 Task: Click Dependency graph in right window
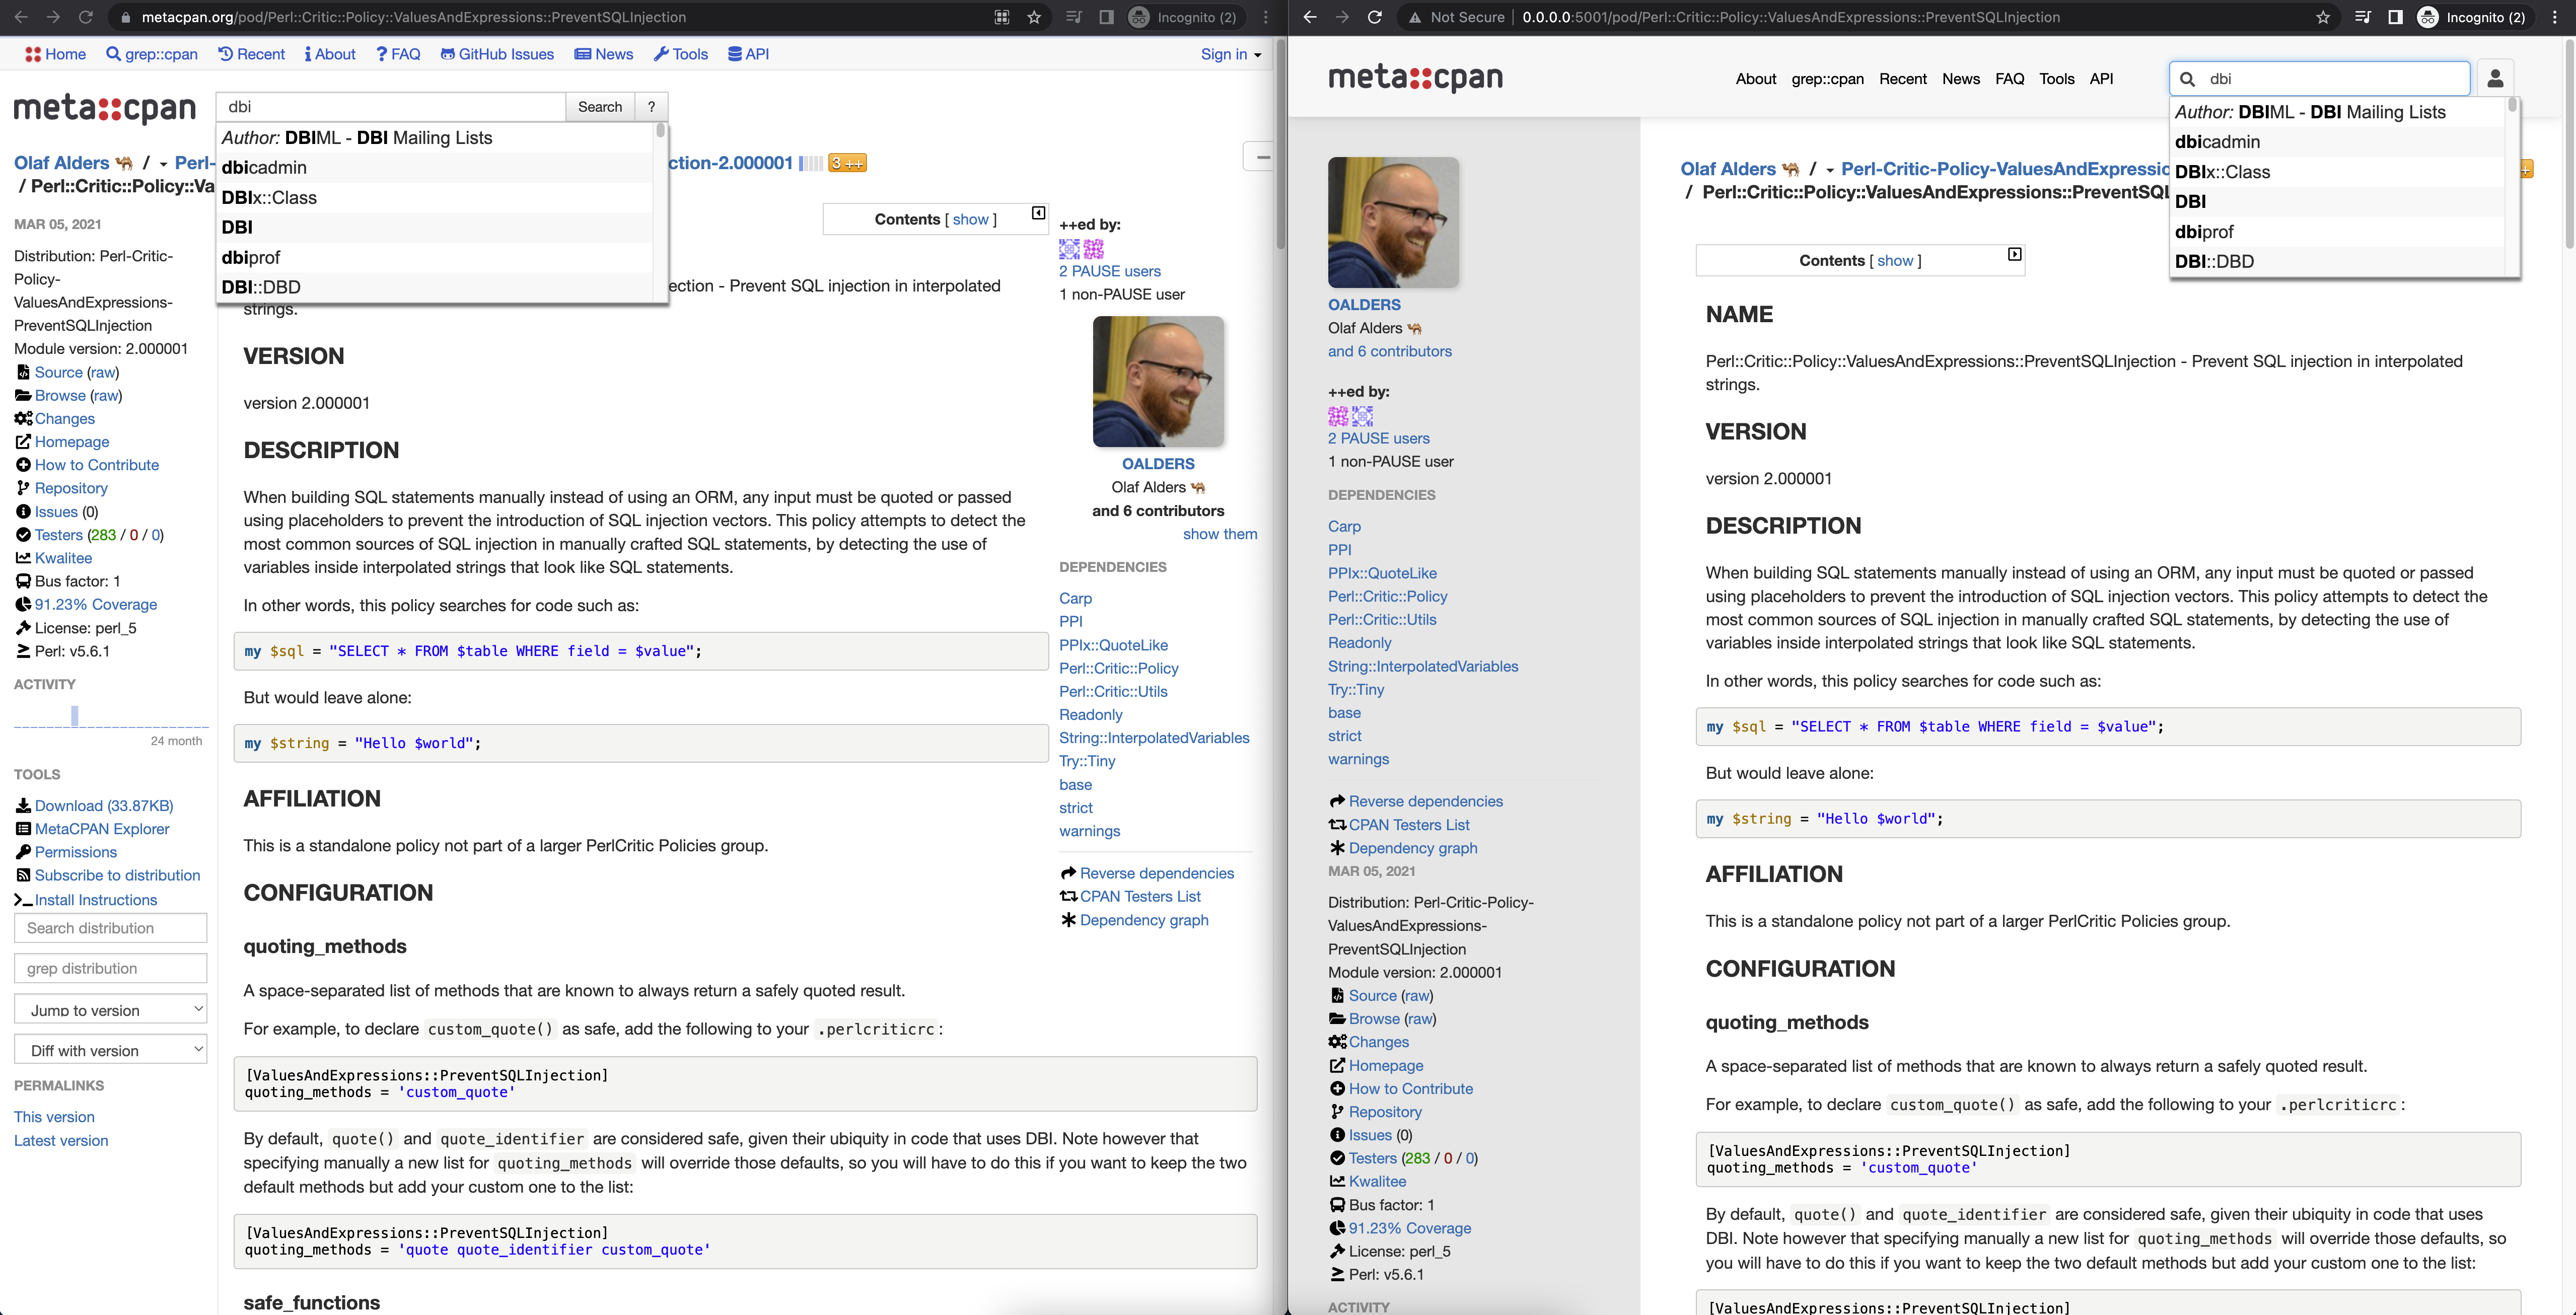point(1412,848)
